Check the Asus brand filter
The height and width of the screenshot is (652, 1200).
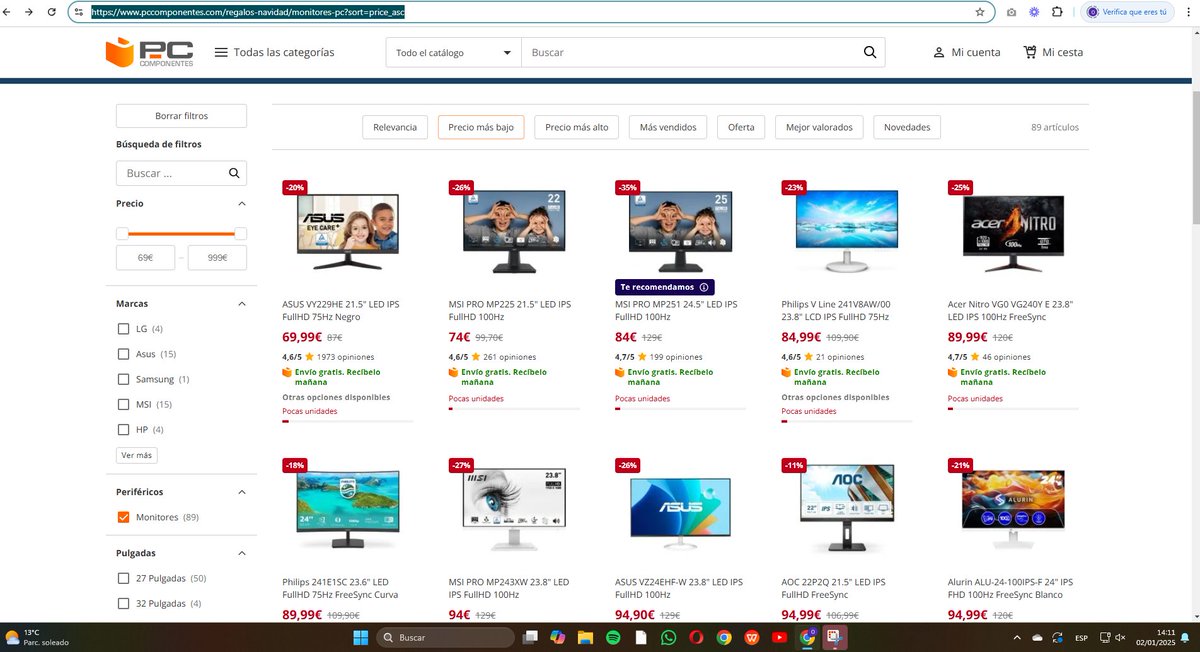pyautogui.click(x=124, y=354)
